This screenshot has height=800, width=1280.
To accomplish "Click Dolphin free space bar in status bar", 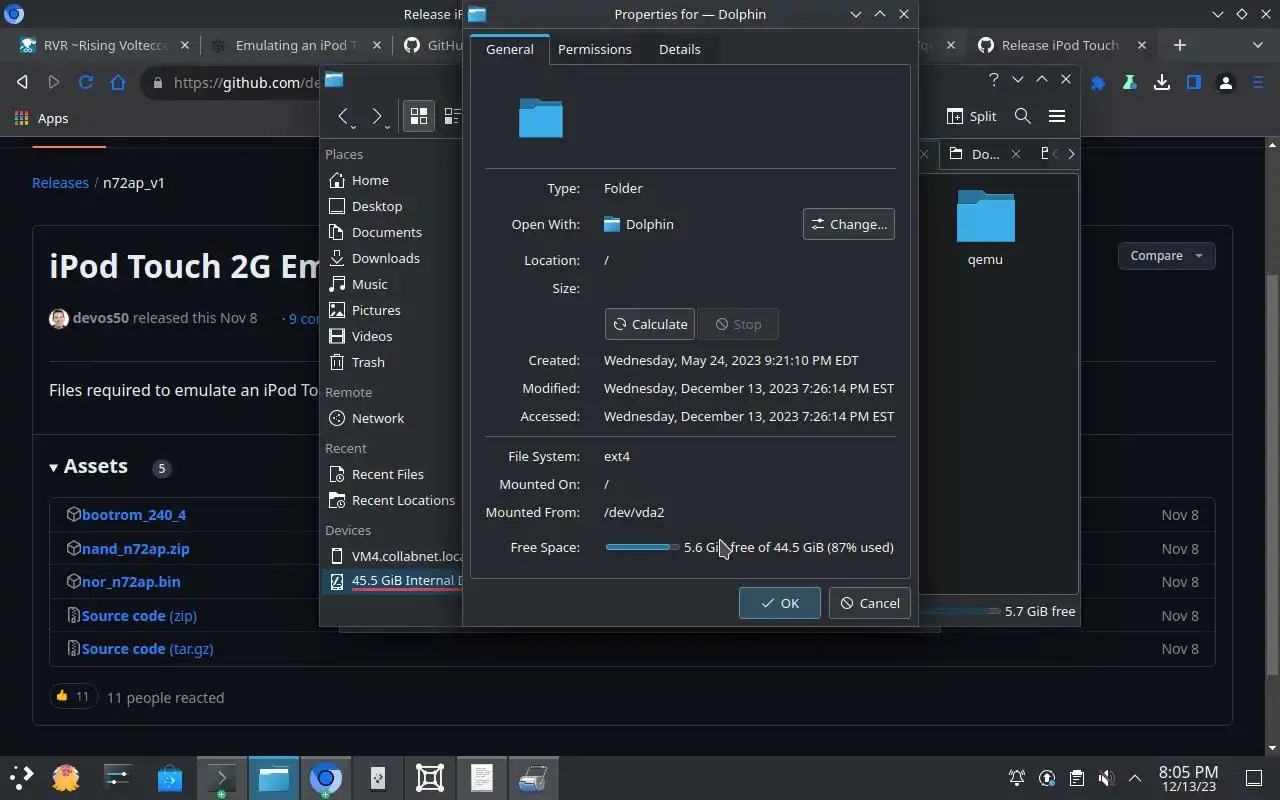I will coord(958,611).
